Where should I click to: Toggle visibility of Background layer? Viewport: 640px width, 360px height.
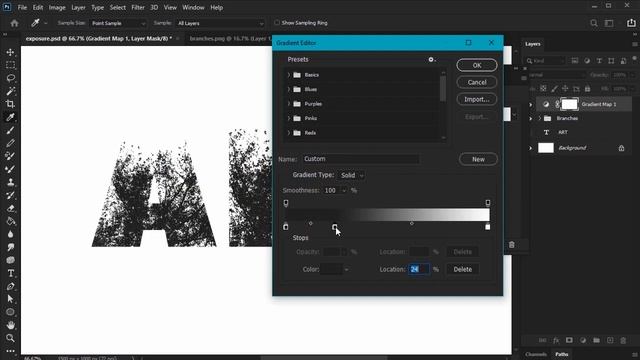point(531,148)
